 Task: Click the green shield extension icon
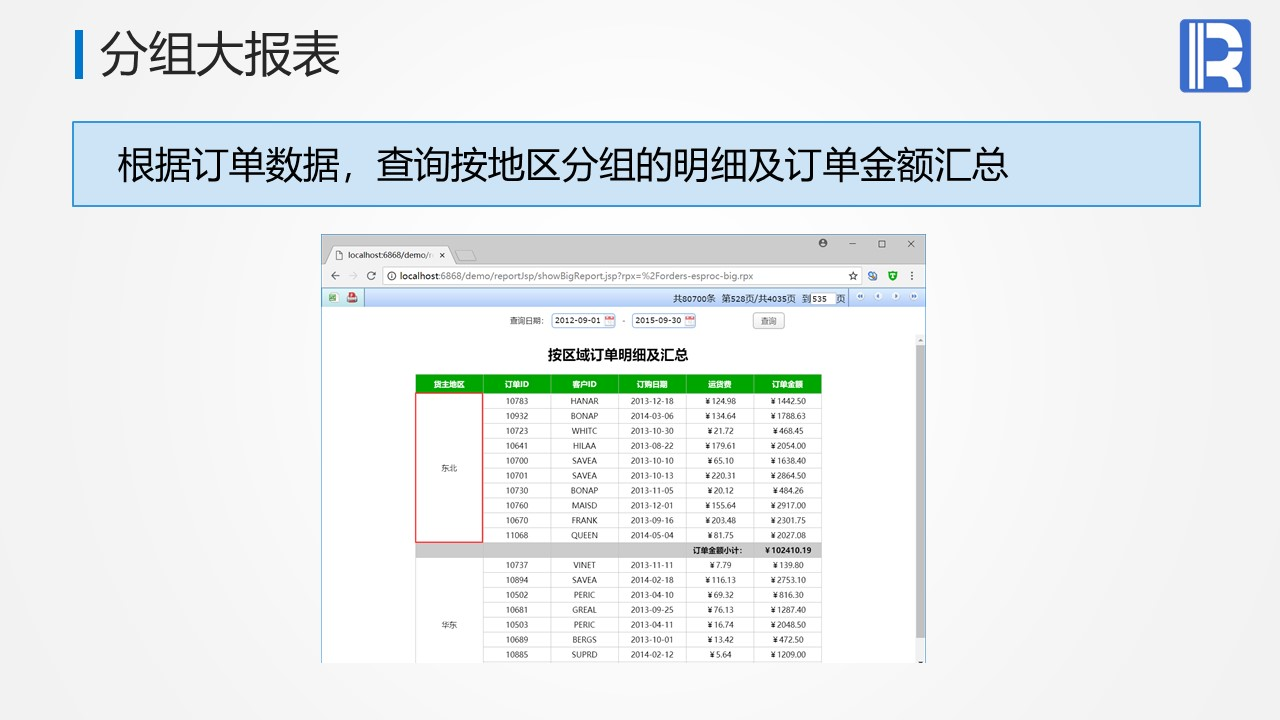click(x=893, y=276)
